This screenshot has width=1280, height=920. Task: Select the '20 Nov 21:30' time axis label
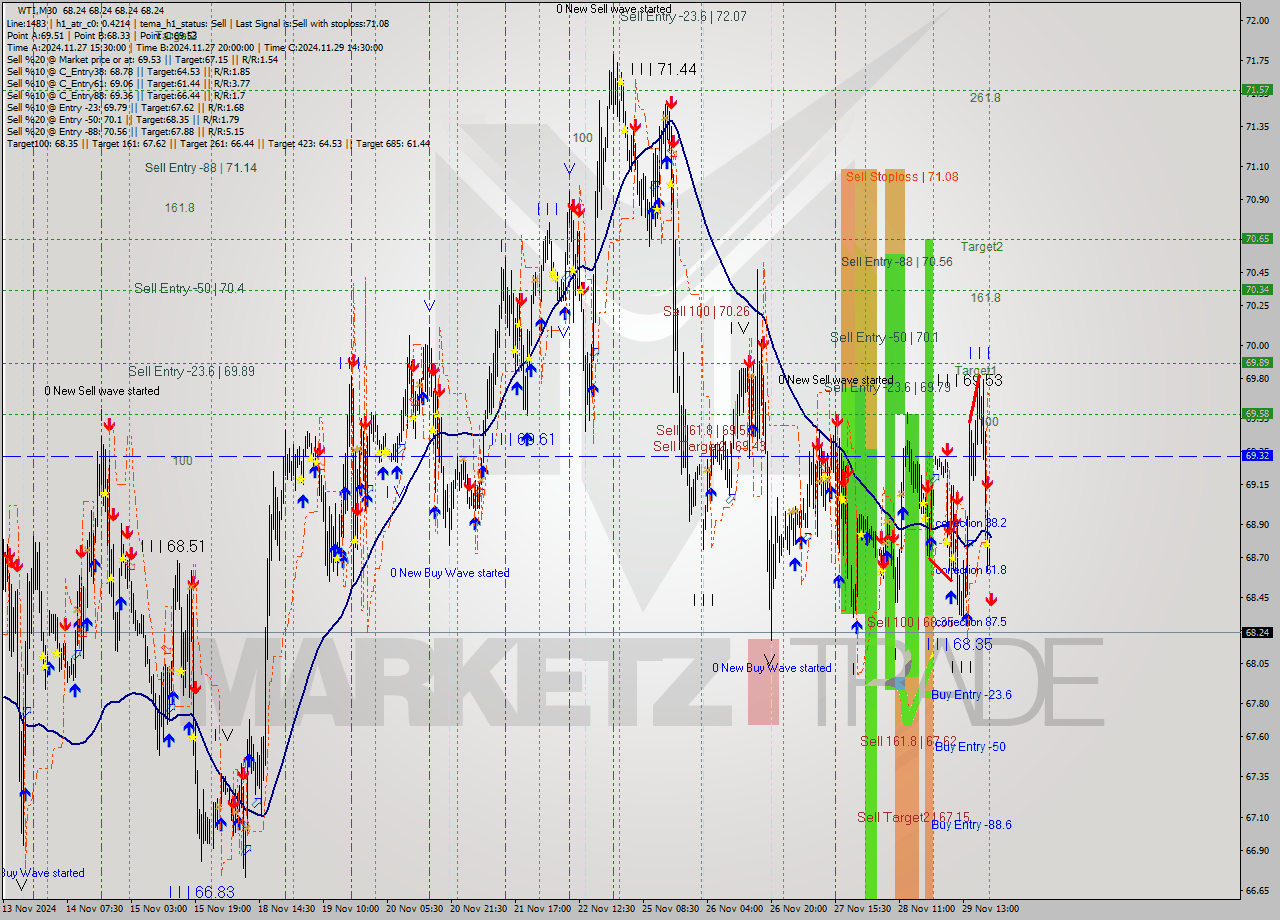click(478, 909)
